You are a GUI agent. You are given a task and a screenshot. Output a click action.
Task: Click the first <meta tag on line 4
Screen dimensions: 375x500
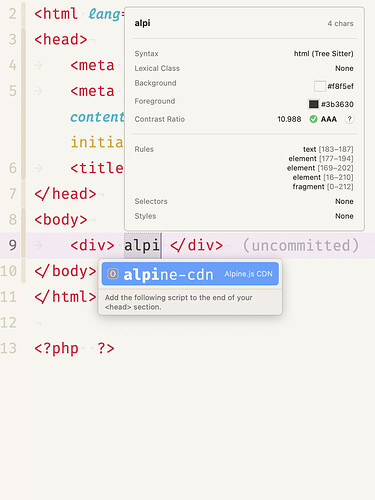click(x=92, y=65)
